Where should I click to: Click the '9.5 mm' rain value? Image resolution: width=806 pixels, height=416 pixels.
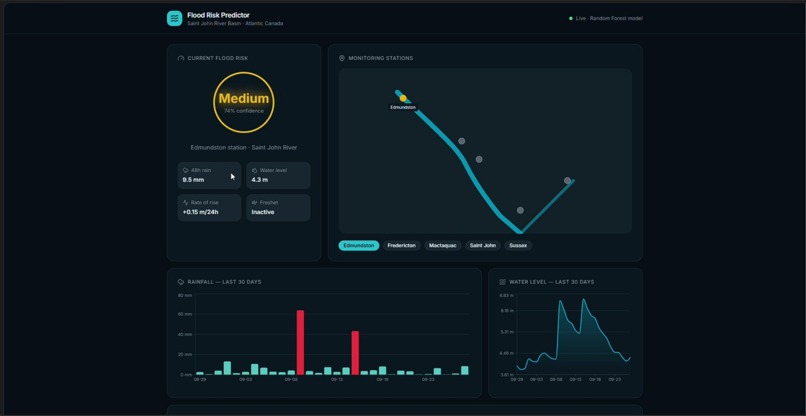[x=193, y=180]
